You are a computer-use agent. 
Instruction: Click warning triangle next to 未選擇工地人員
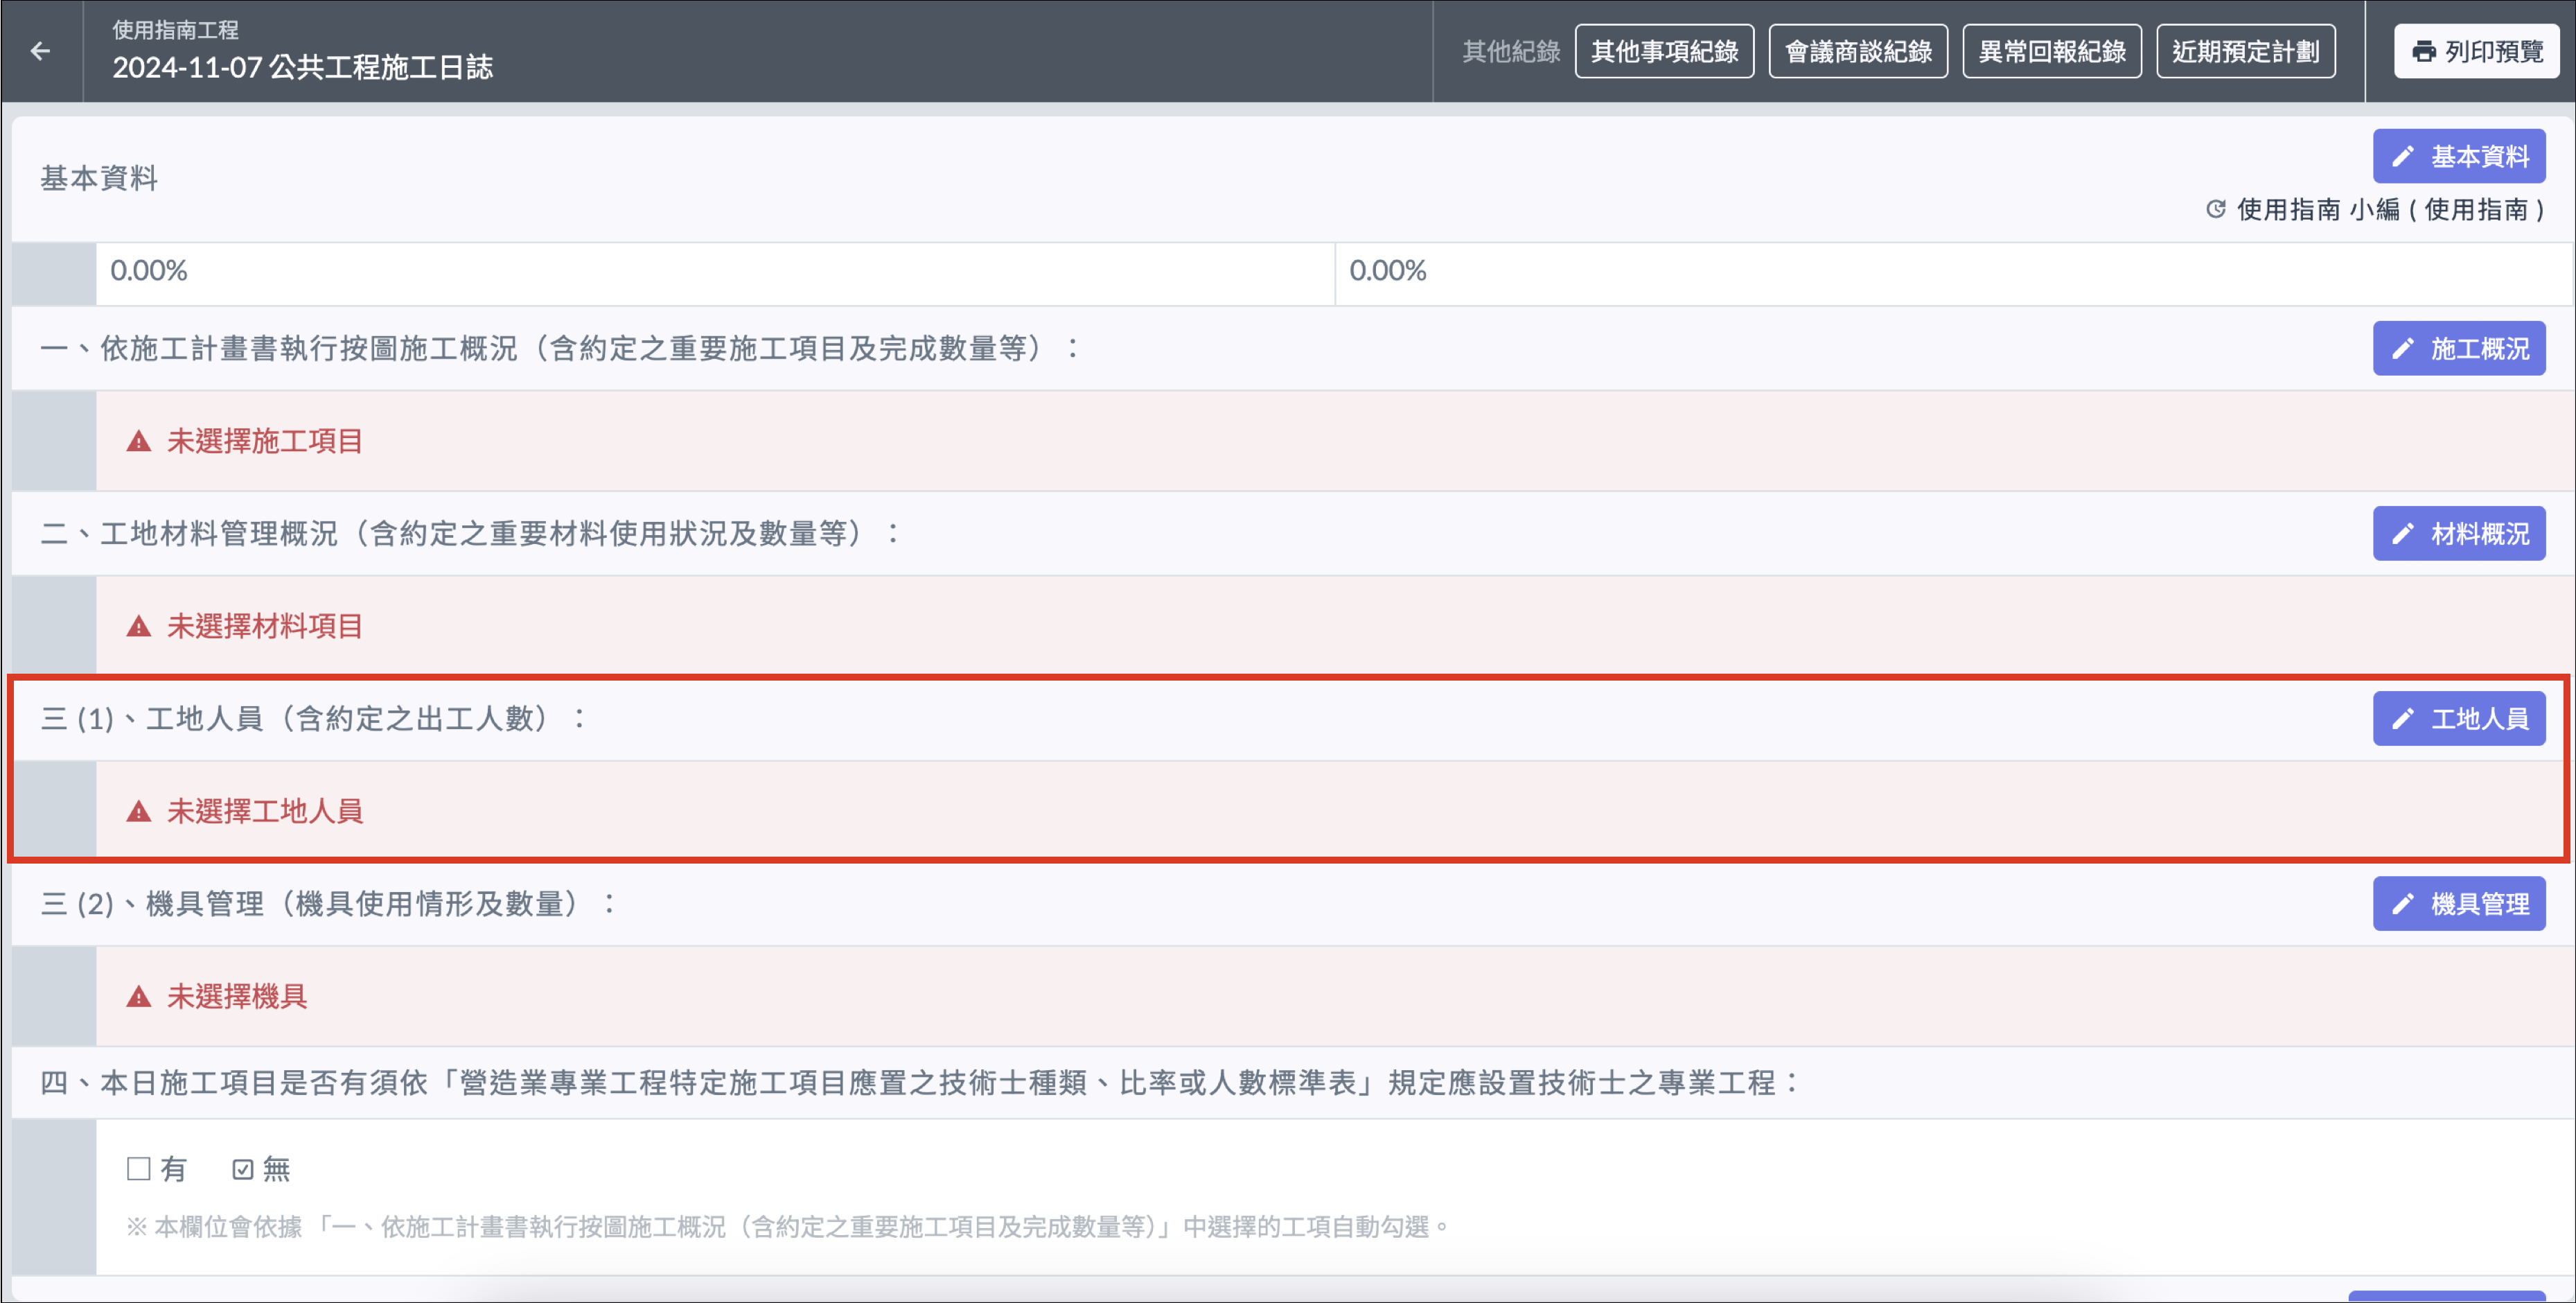139,811
